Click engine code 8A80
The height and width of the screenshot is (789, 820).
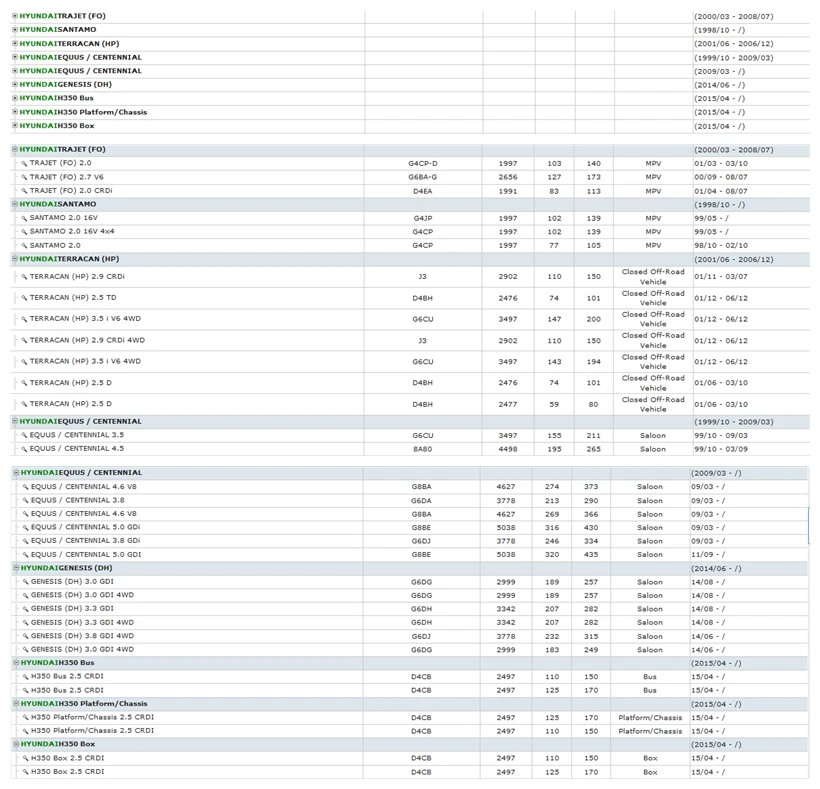tap(423, 449)
